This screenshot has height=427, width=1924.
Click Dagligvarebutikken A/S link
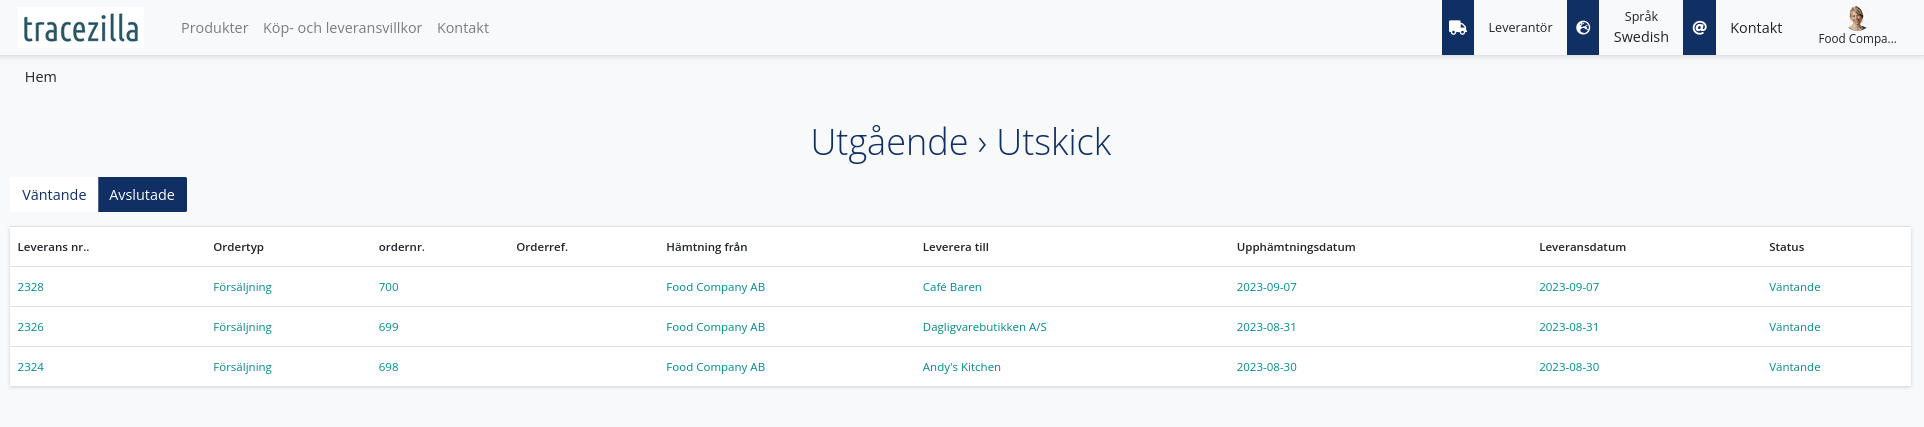click(x=984, y=327)
